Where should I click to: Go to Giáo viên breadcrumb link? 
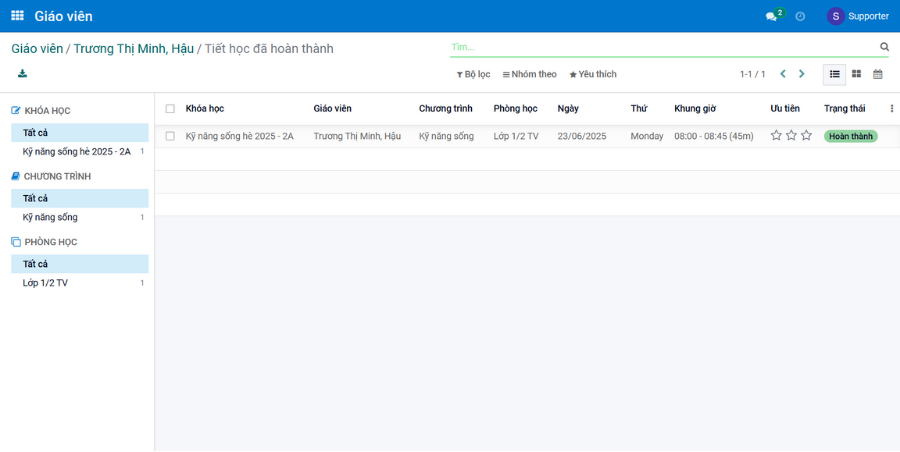[x=37, y=48]
